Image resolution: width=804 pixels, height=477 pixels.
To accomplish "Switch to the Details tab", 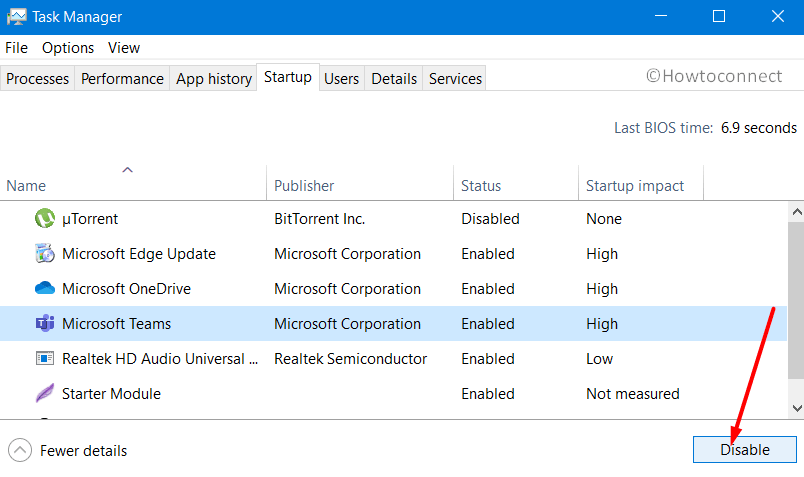I will click(x=394, y=78).
